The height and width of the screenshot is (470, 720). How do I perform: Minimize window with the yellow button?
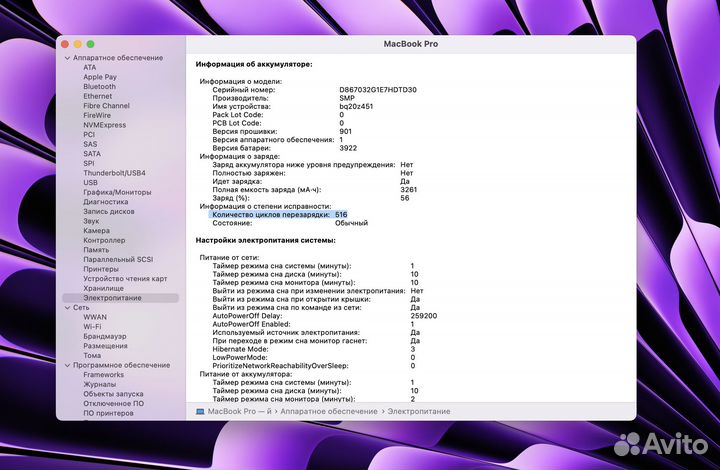pyautogui.click(x=77, y=44)
